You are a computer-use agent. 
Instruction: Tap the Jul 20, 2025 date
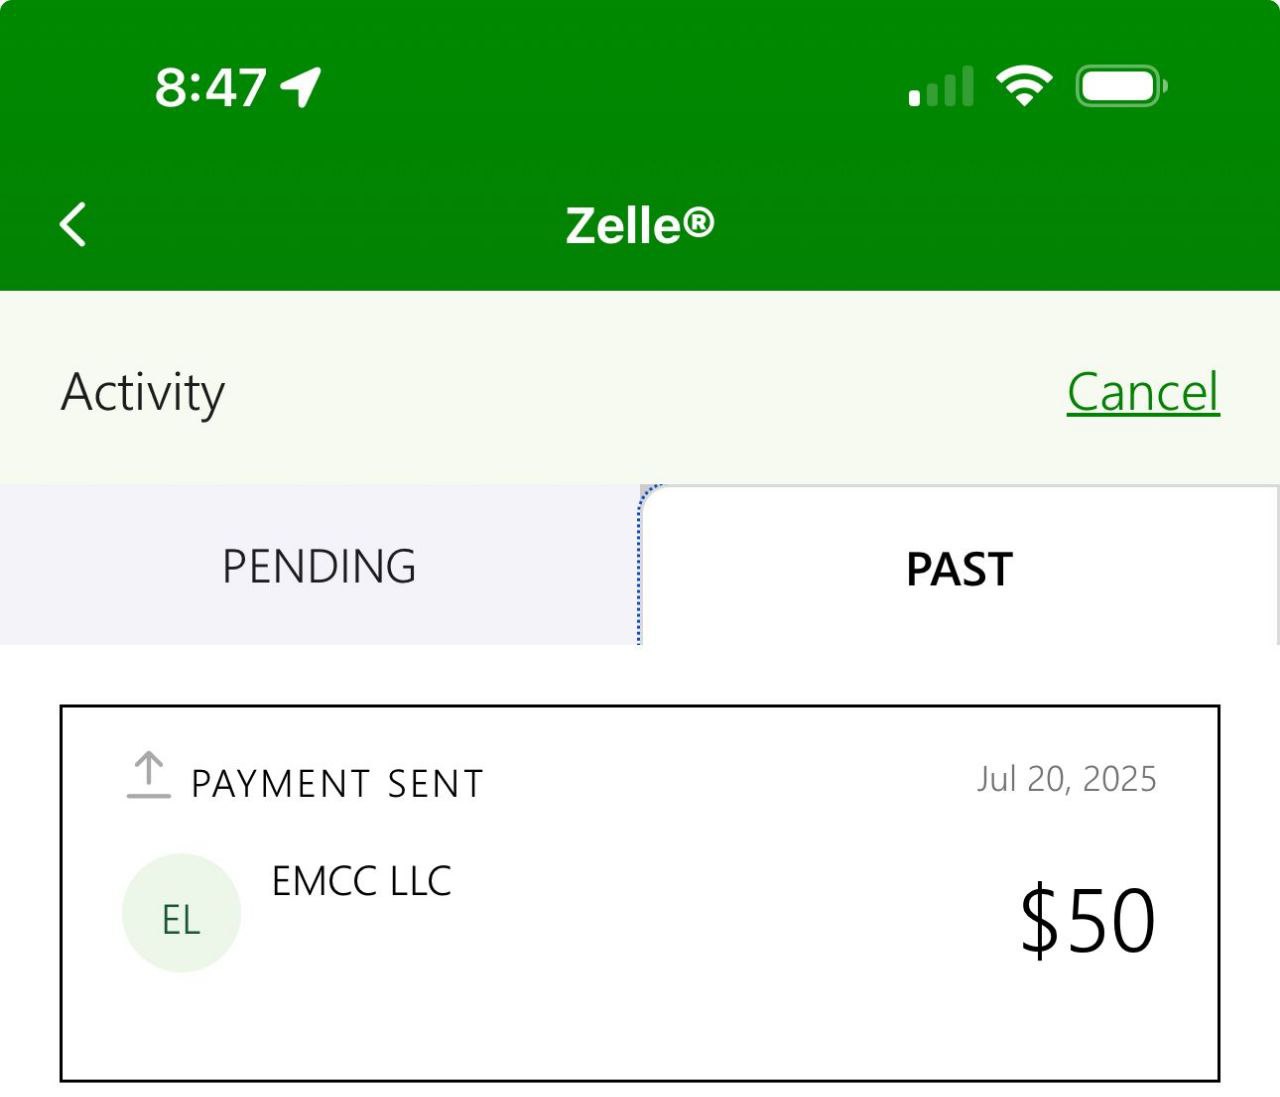coord(1066,779)
